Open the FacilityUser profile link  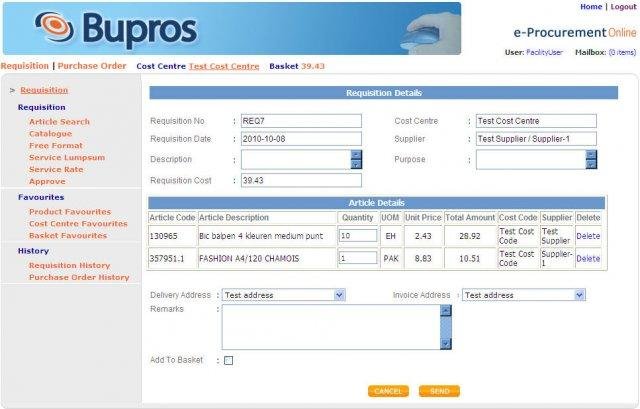pos(544,52)
